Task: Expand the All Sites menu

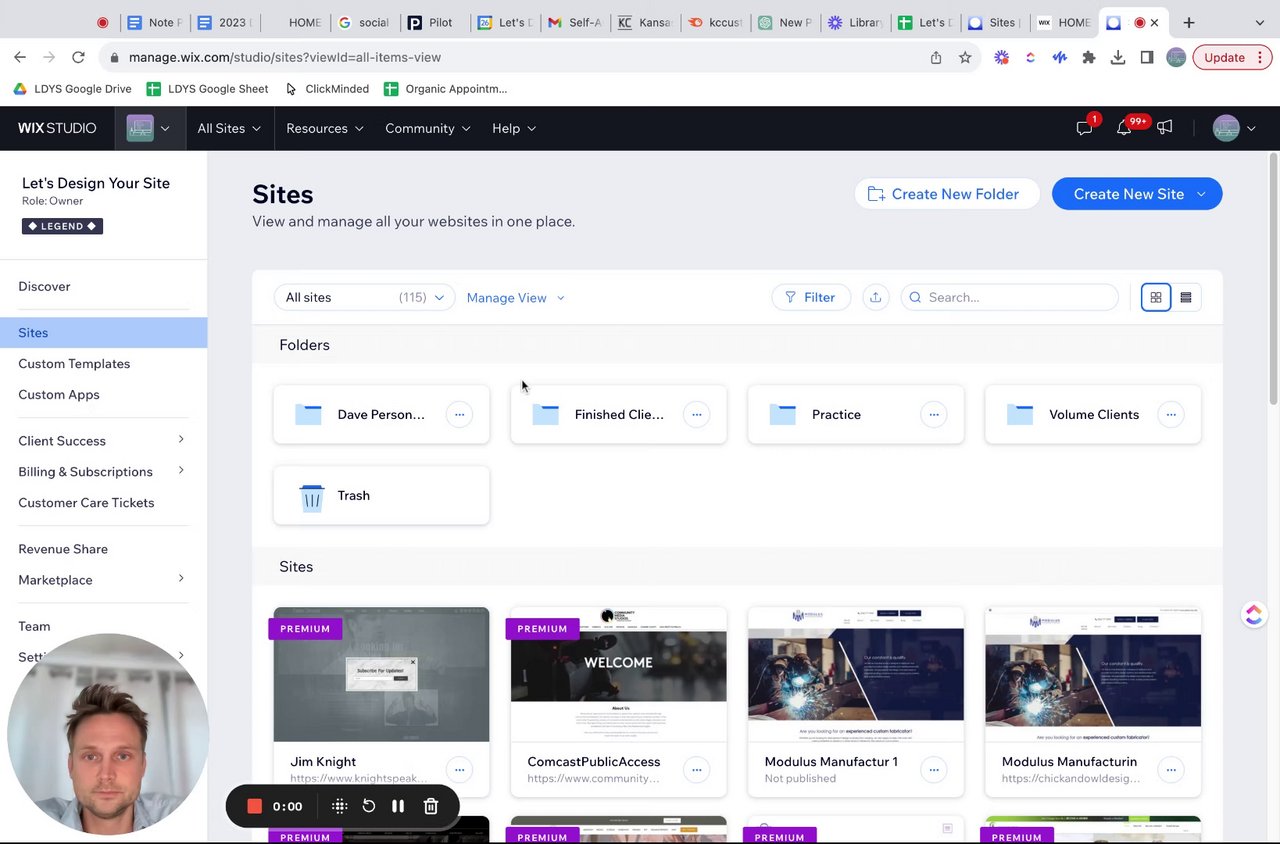Action: [x=229, y=128]
